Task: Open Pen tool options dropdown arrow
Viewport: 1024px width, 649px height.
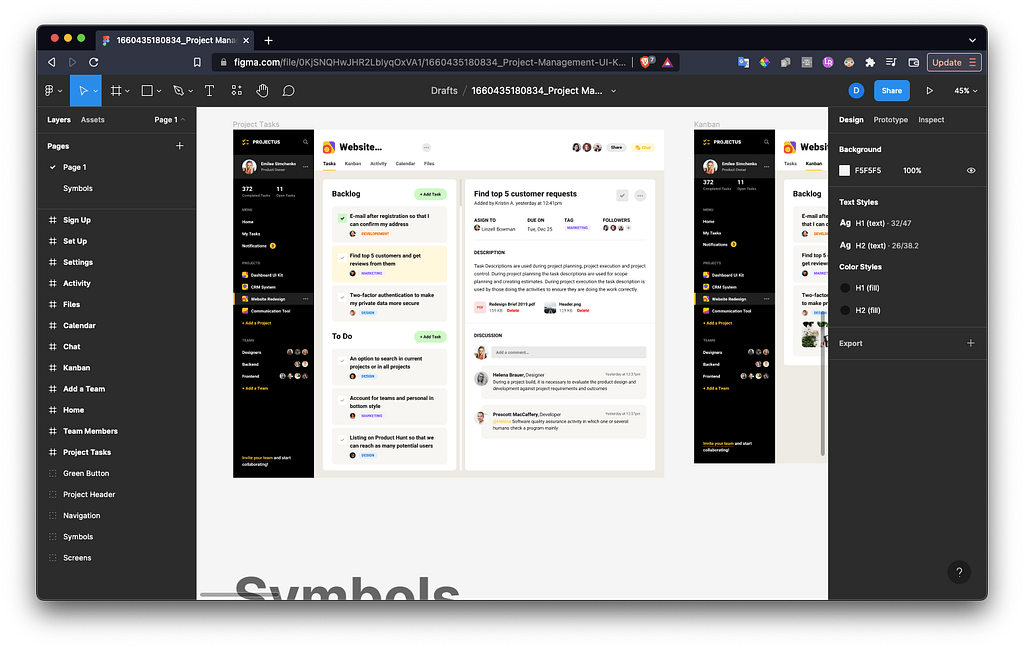Action: (x=190, y=91)
